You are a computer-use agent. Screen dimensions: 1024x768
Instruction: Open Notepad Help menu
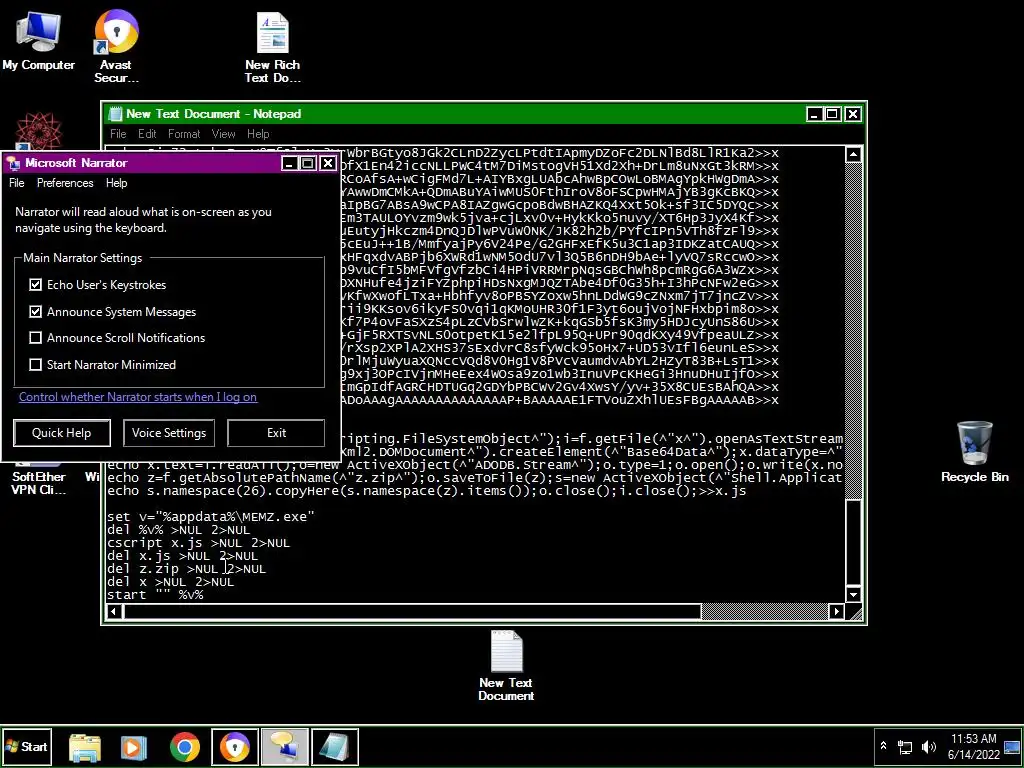pyautogui.click(x=258, y=133)
